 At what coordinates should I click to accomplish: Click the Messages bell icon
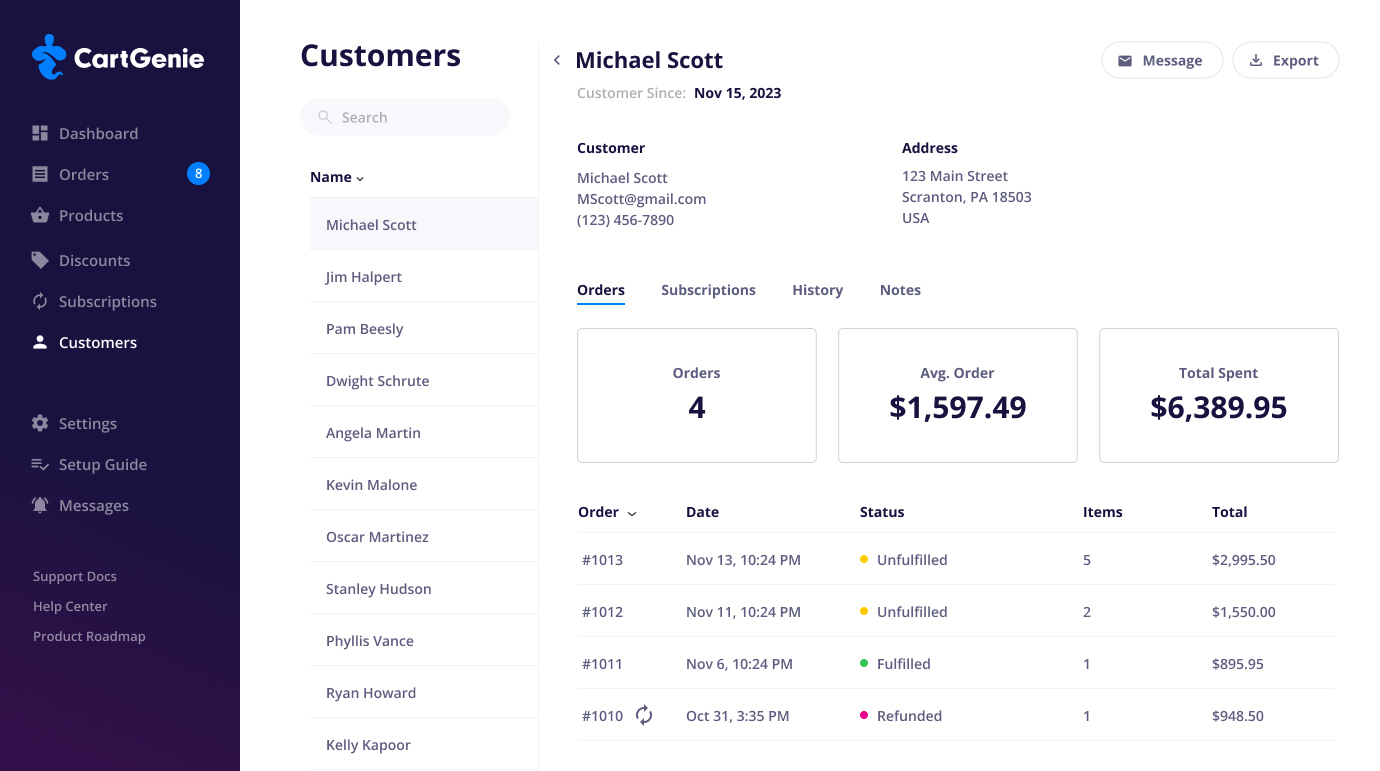pyautogui.click(x=40, y=505)
